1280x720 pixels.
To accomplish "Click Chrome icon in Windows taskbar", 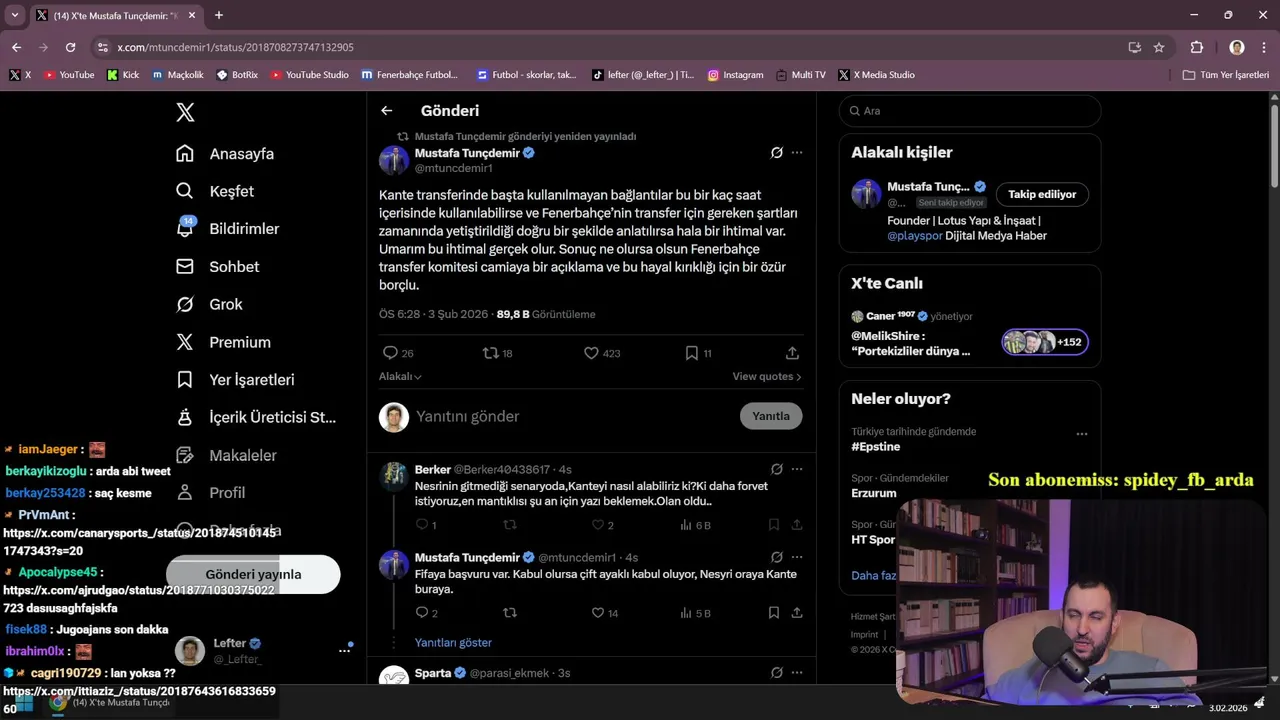I will coord(58,703).
